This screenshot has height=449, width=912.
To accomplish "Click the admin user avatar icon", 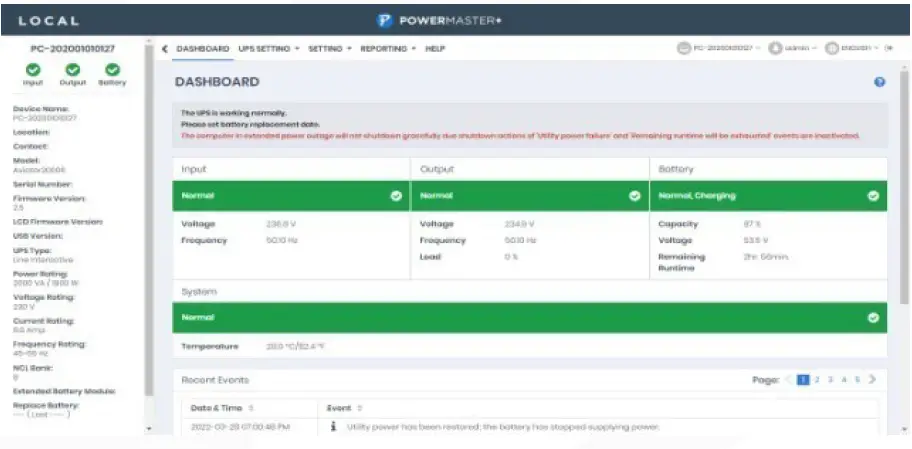I will click(x=775, y=49).
